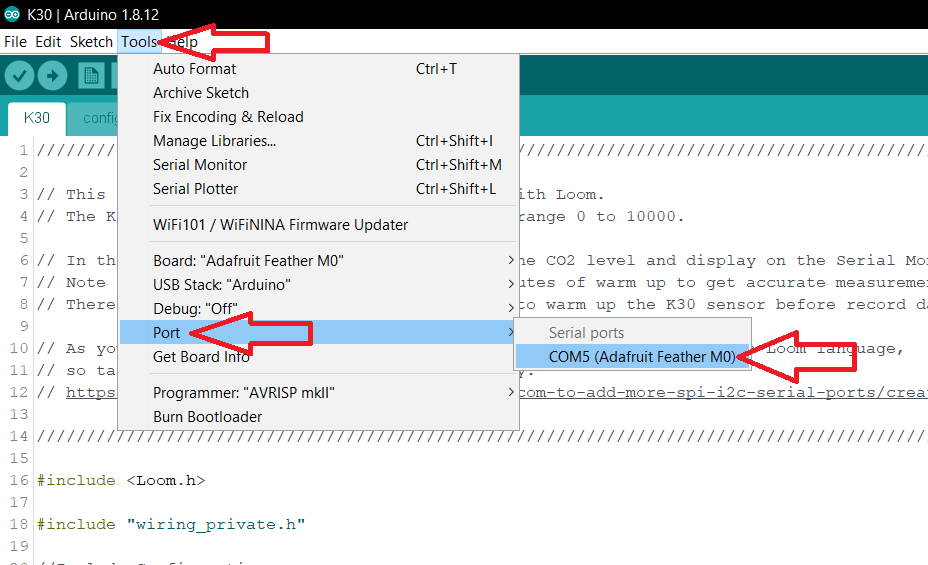The height and width of the screenshot is (565, 928).
Task: Open WiFi101 / WiFiNINA Firmware Updater
Action: (318, 225)
